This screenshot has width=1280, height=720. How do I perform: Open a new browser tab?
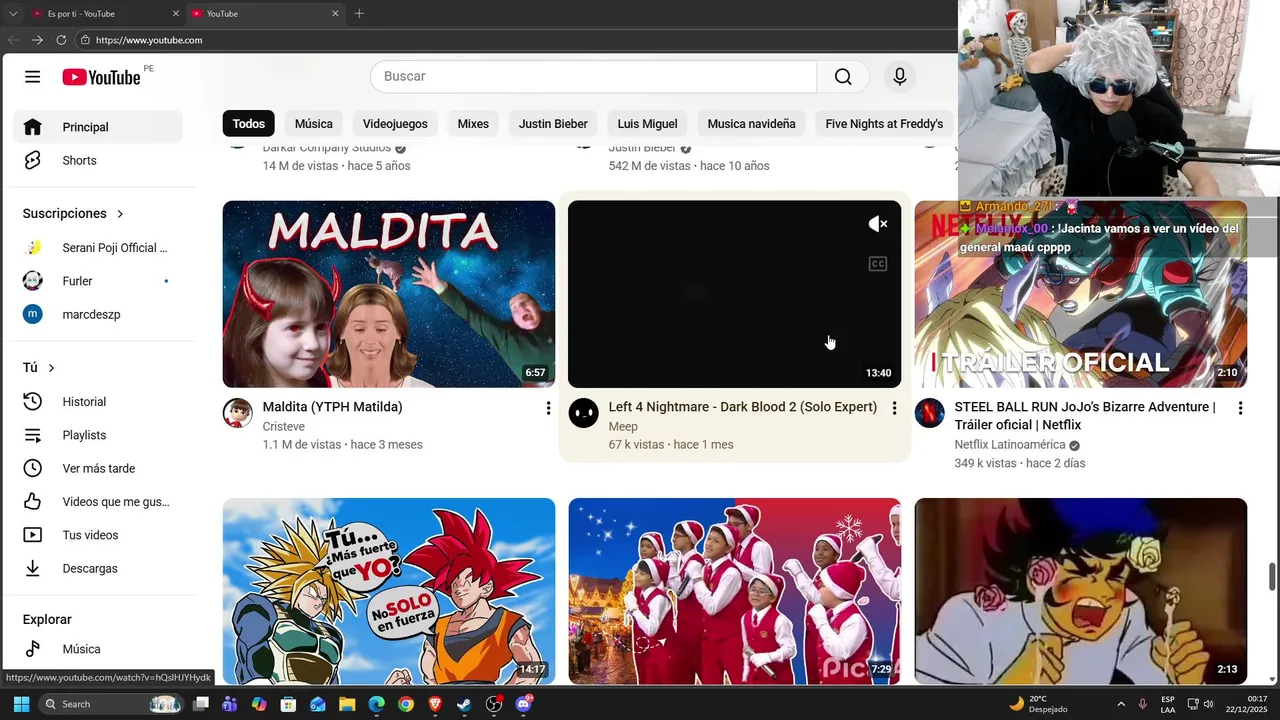tap(359, 13)
